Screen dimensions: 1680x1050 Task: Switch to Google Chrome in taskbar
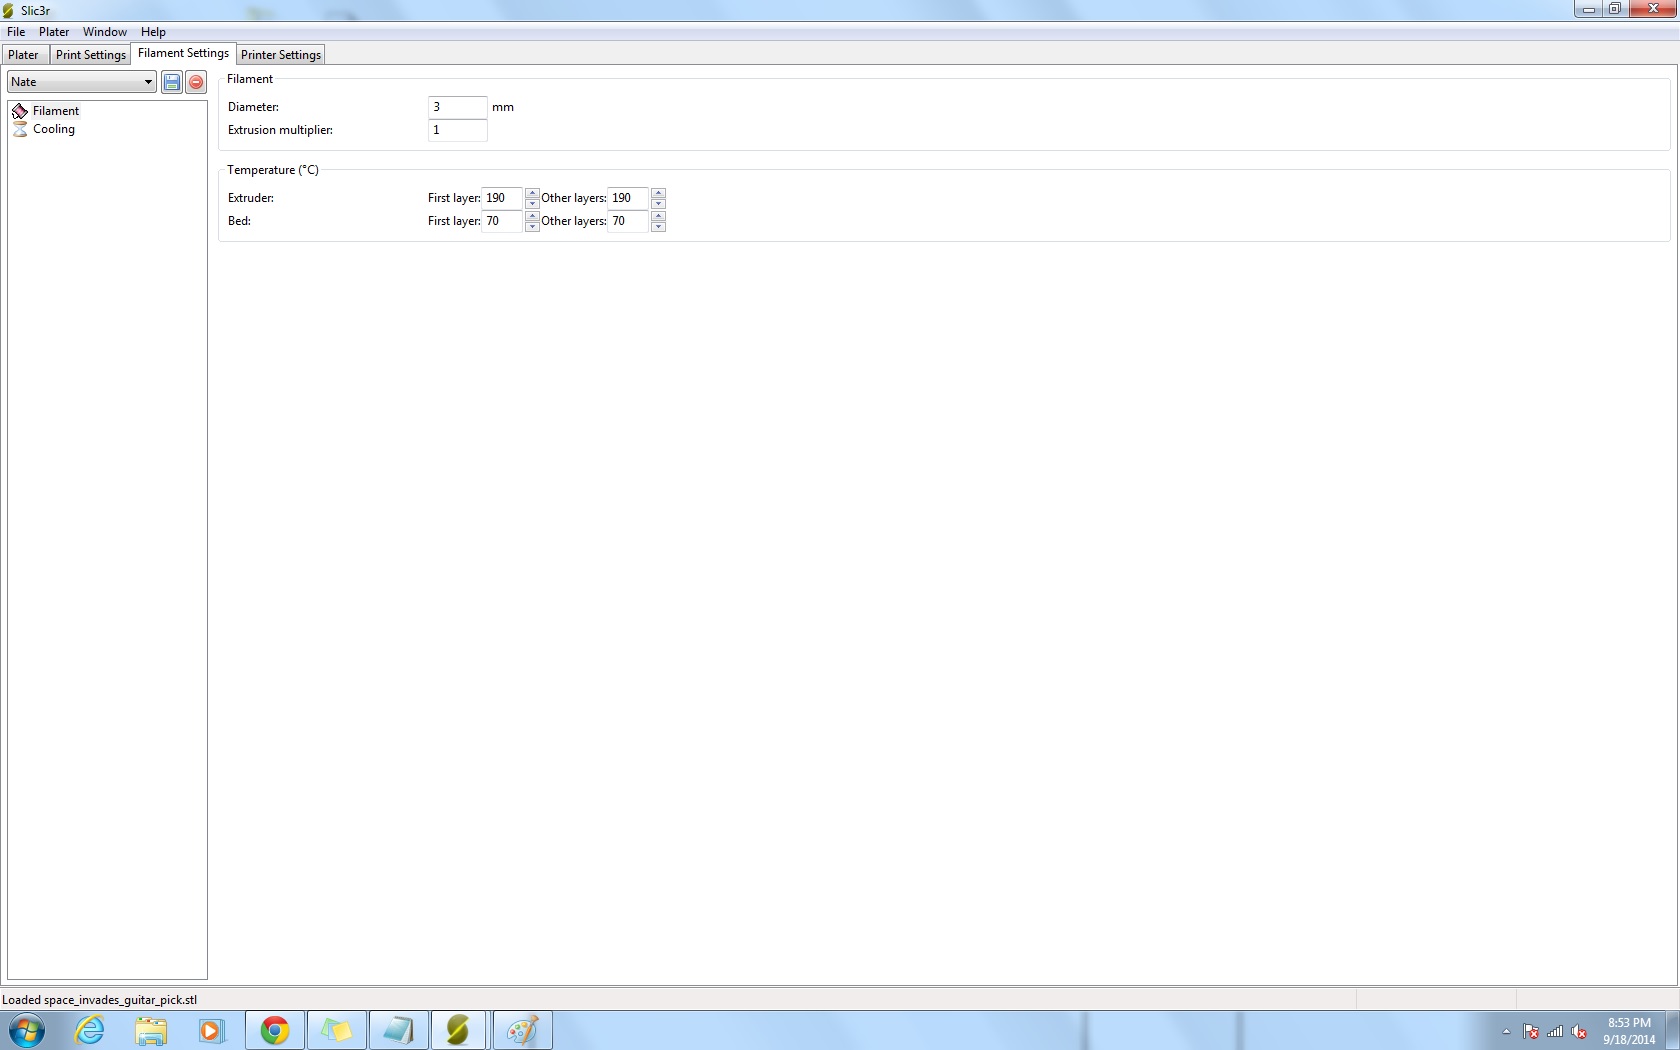click(x=275, y=1030)
